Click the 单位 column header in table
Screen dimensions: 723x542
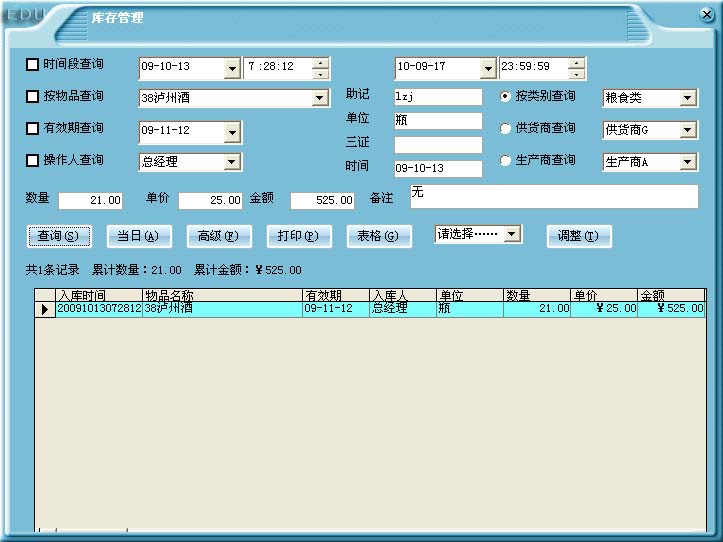click(469, 295)
